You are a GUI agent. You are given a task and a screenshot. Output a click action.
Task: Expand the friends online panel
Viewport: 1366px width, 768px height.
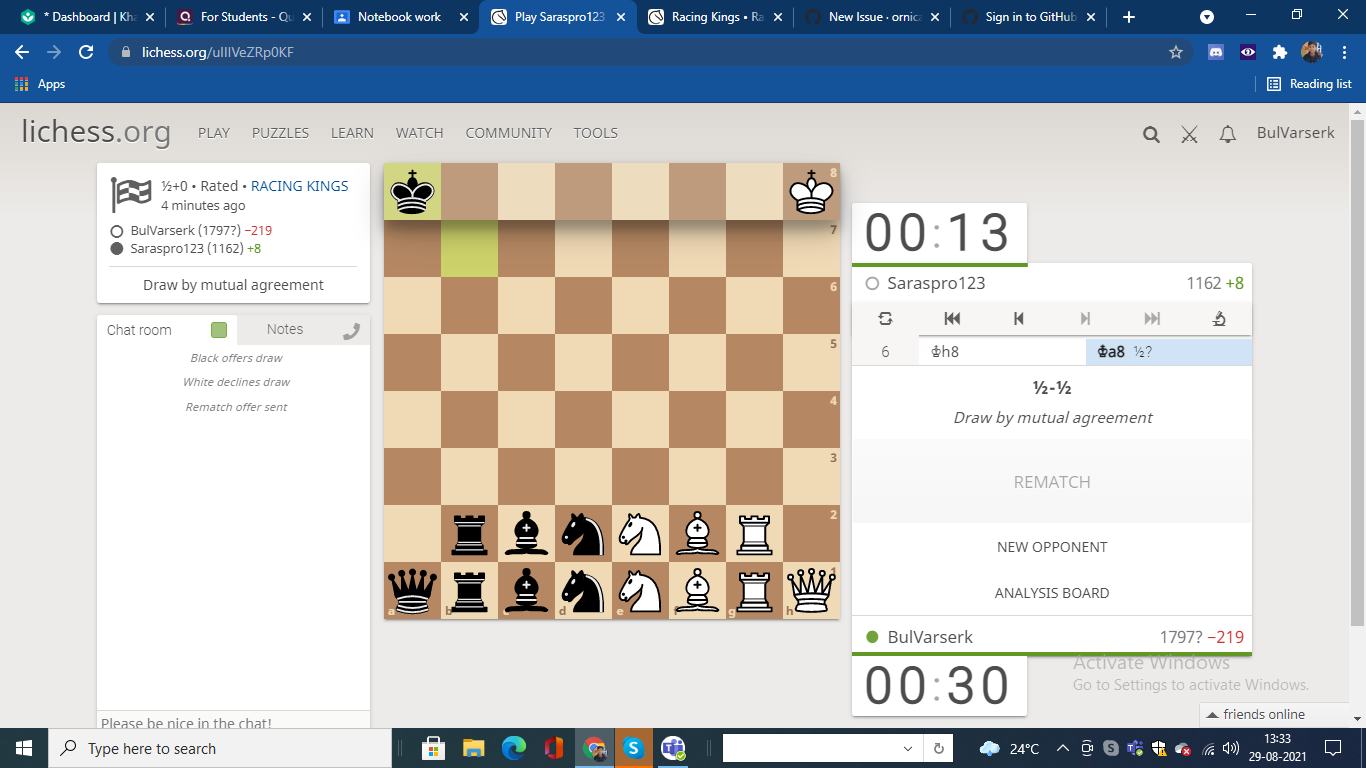click(x=1275, y=714)
